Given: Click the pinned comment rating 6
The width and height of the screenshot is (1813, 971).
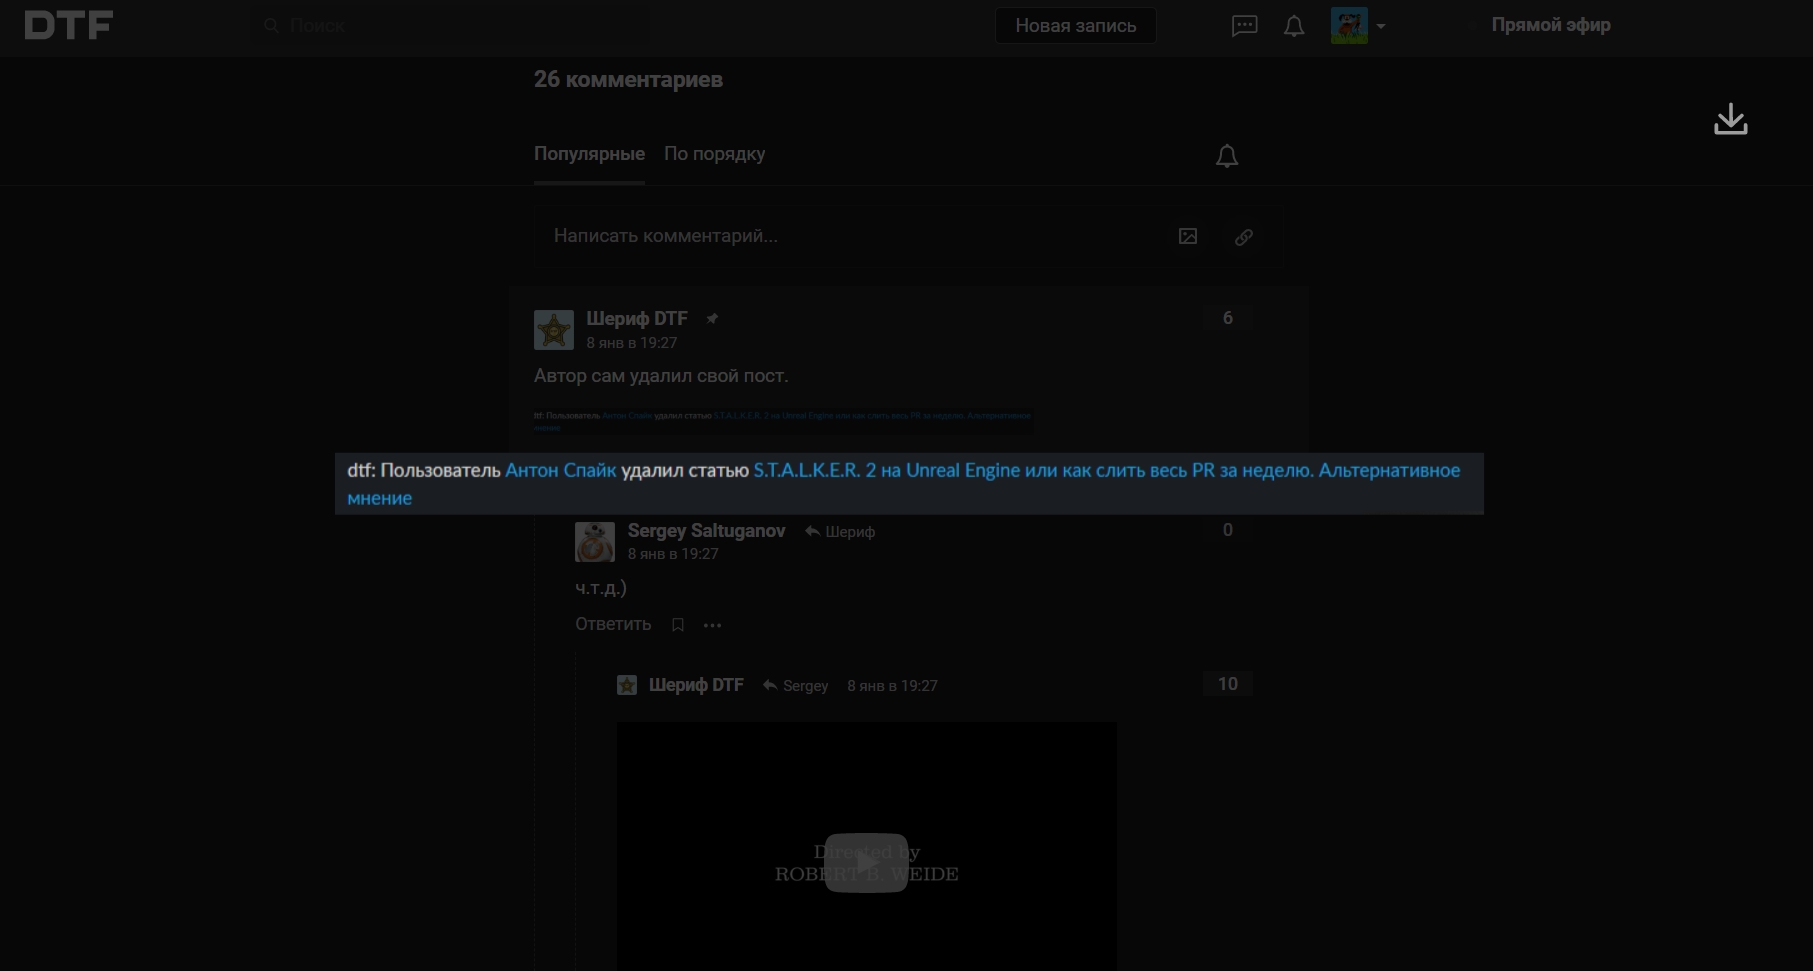Looking at the screenshot, I should 1228,318.
